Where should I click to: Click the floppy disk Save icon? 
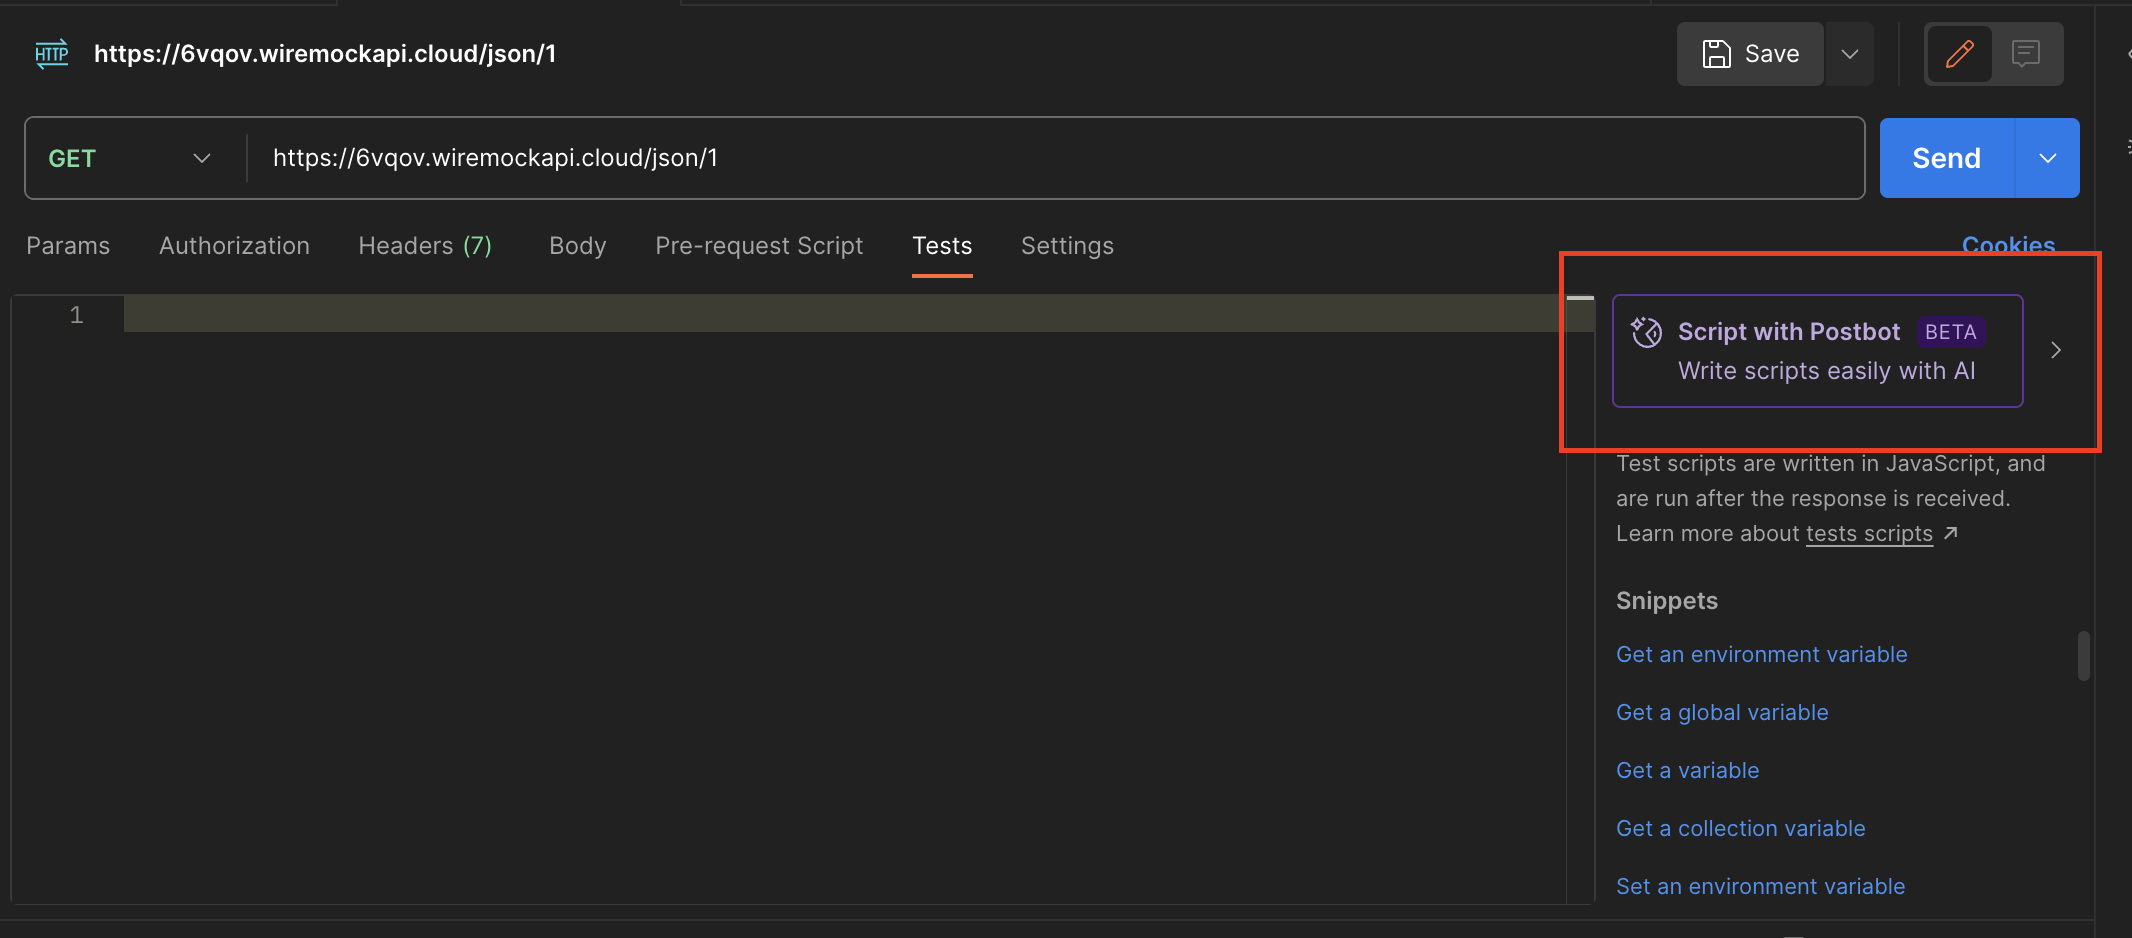pyautogui.click(x=1716, y=54)
